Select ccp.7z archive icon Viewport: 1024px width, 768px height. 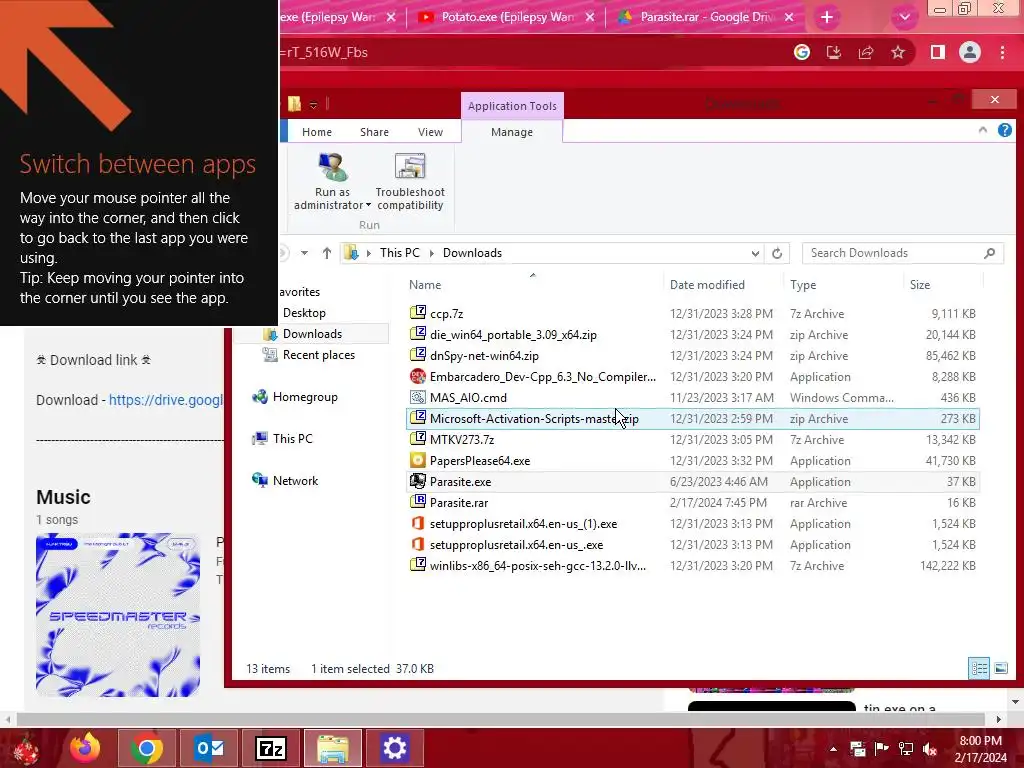pyautogui.click(x=418, y=313)
